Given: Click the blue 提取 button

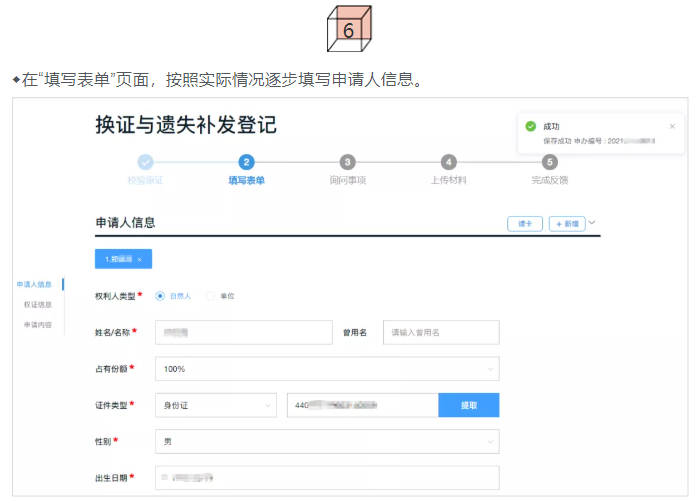Looking at the screenshot, I should tap(468, 405).
